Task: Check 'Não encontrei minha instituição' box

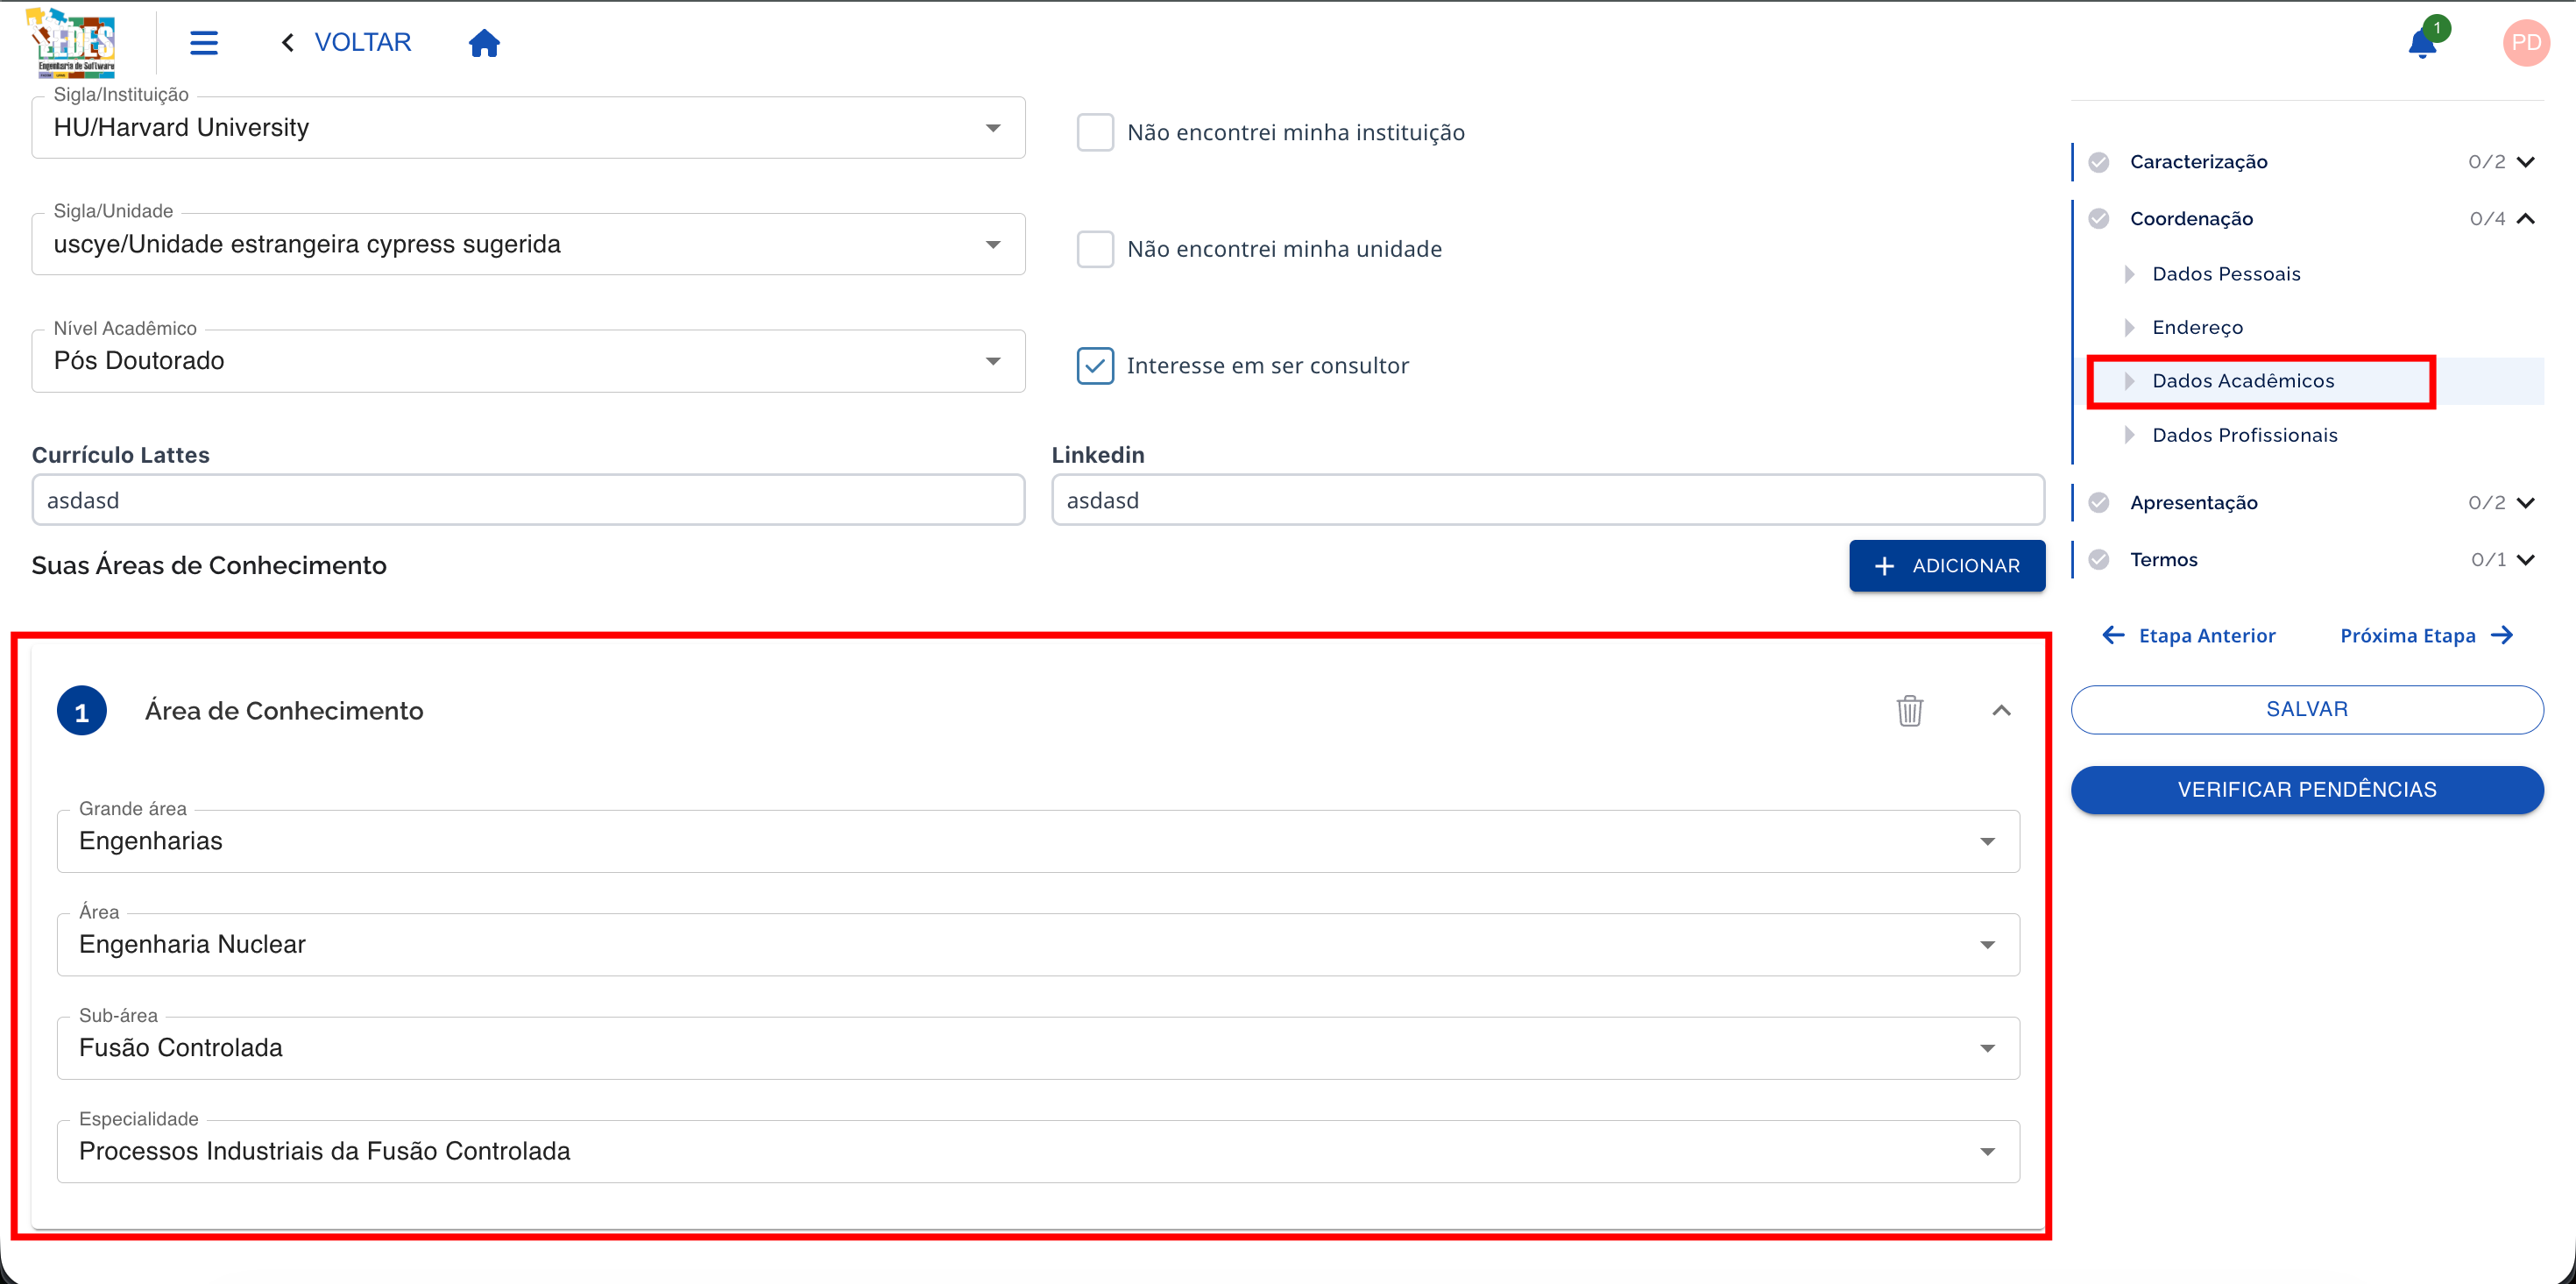Action: tap(1095, 132)
